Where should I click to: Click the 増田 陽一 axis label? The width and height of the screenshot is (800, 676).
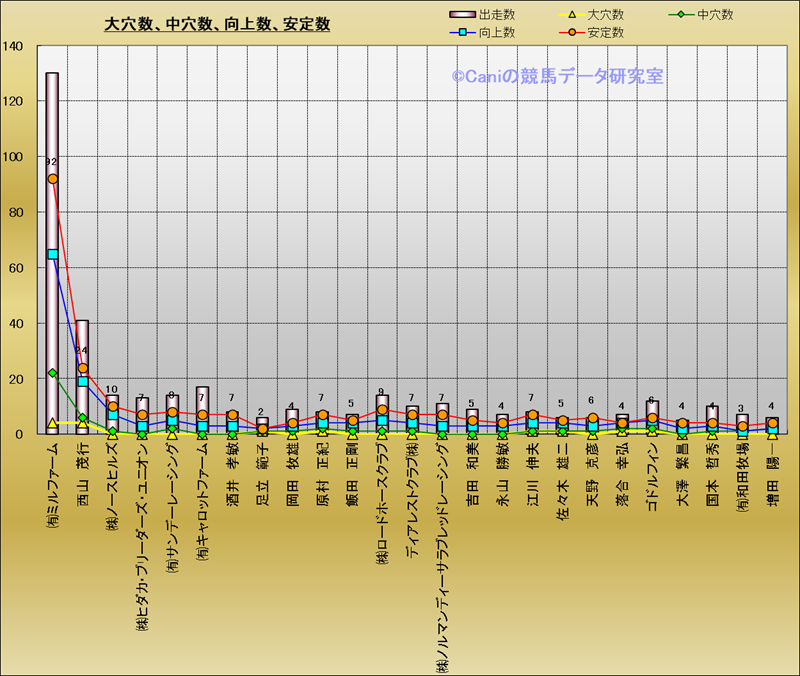pos(772,475)
